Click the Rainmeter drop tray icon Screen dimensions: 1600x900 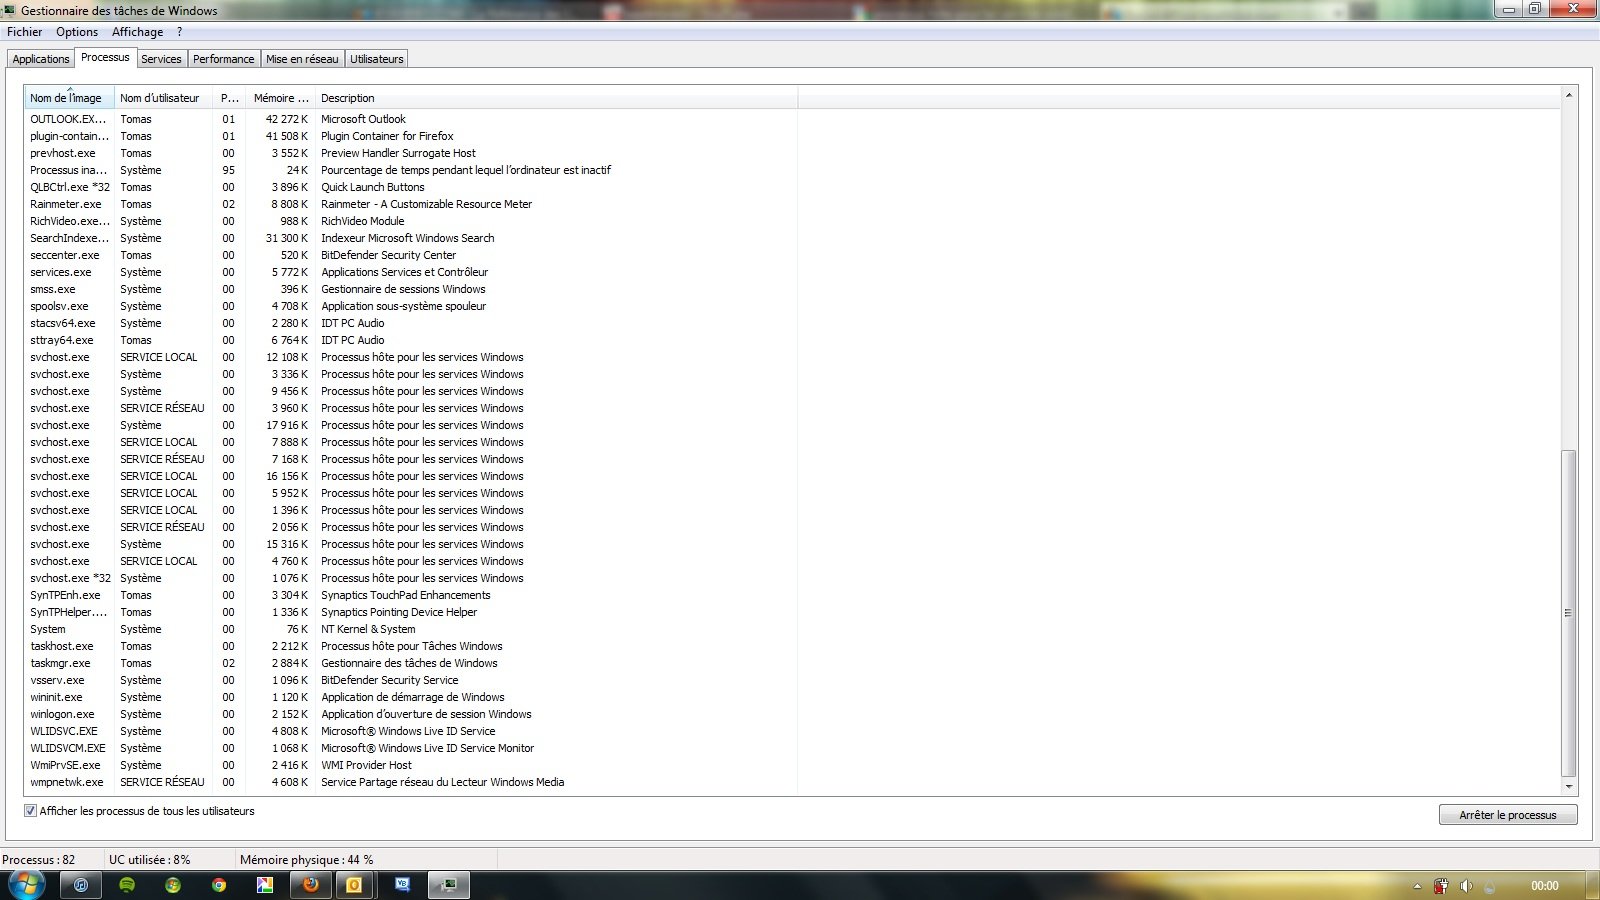pyautogui.click(x=1490, y=886)
